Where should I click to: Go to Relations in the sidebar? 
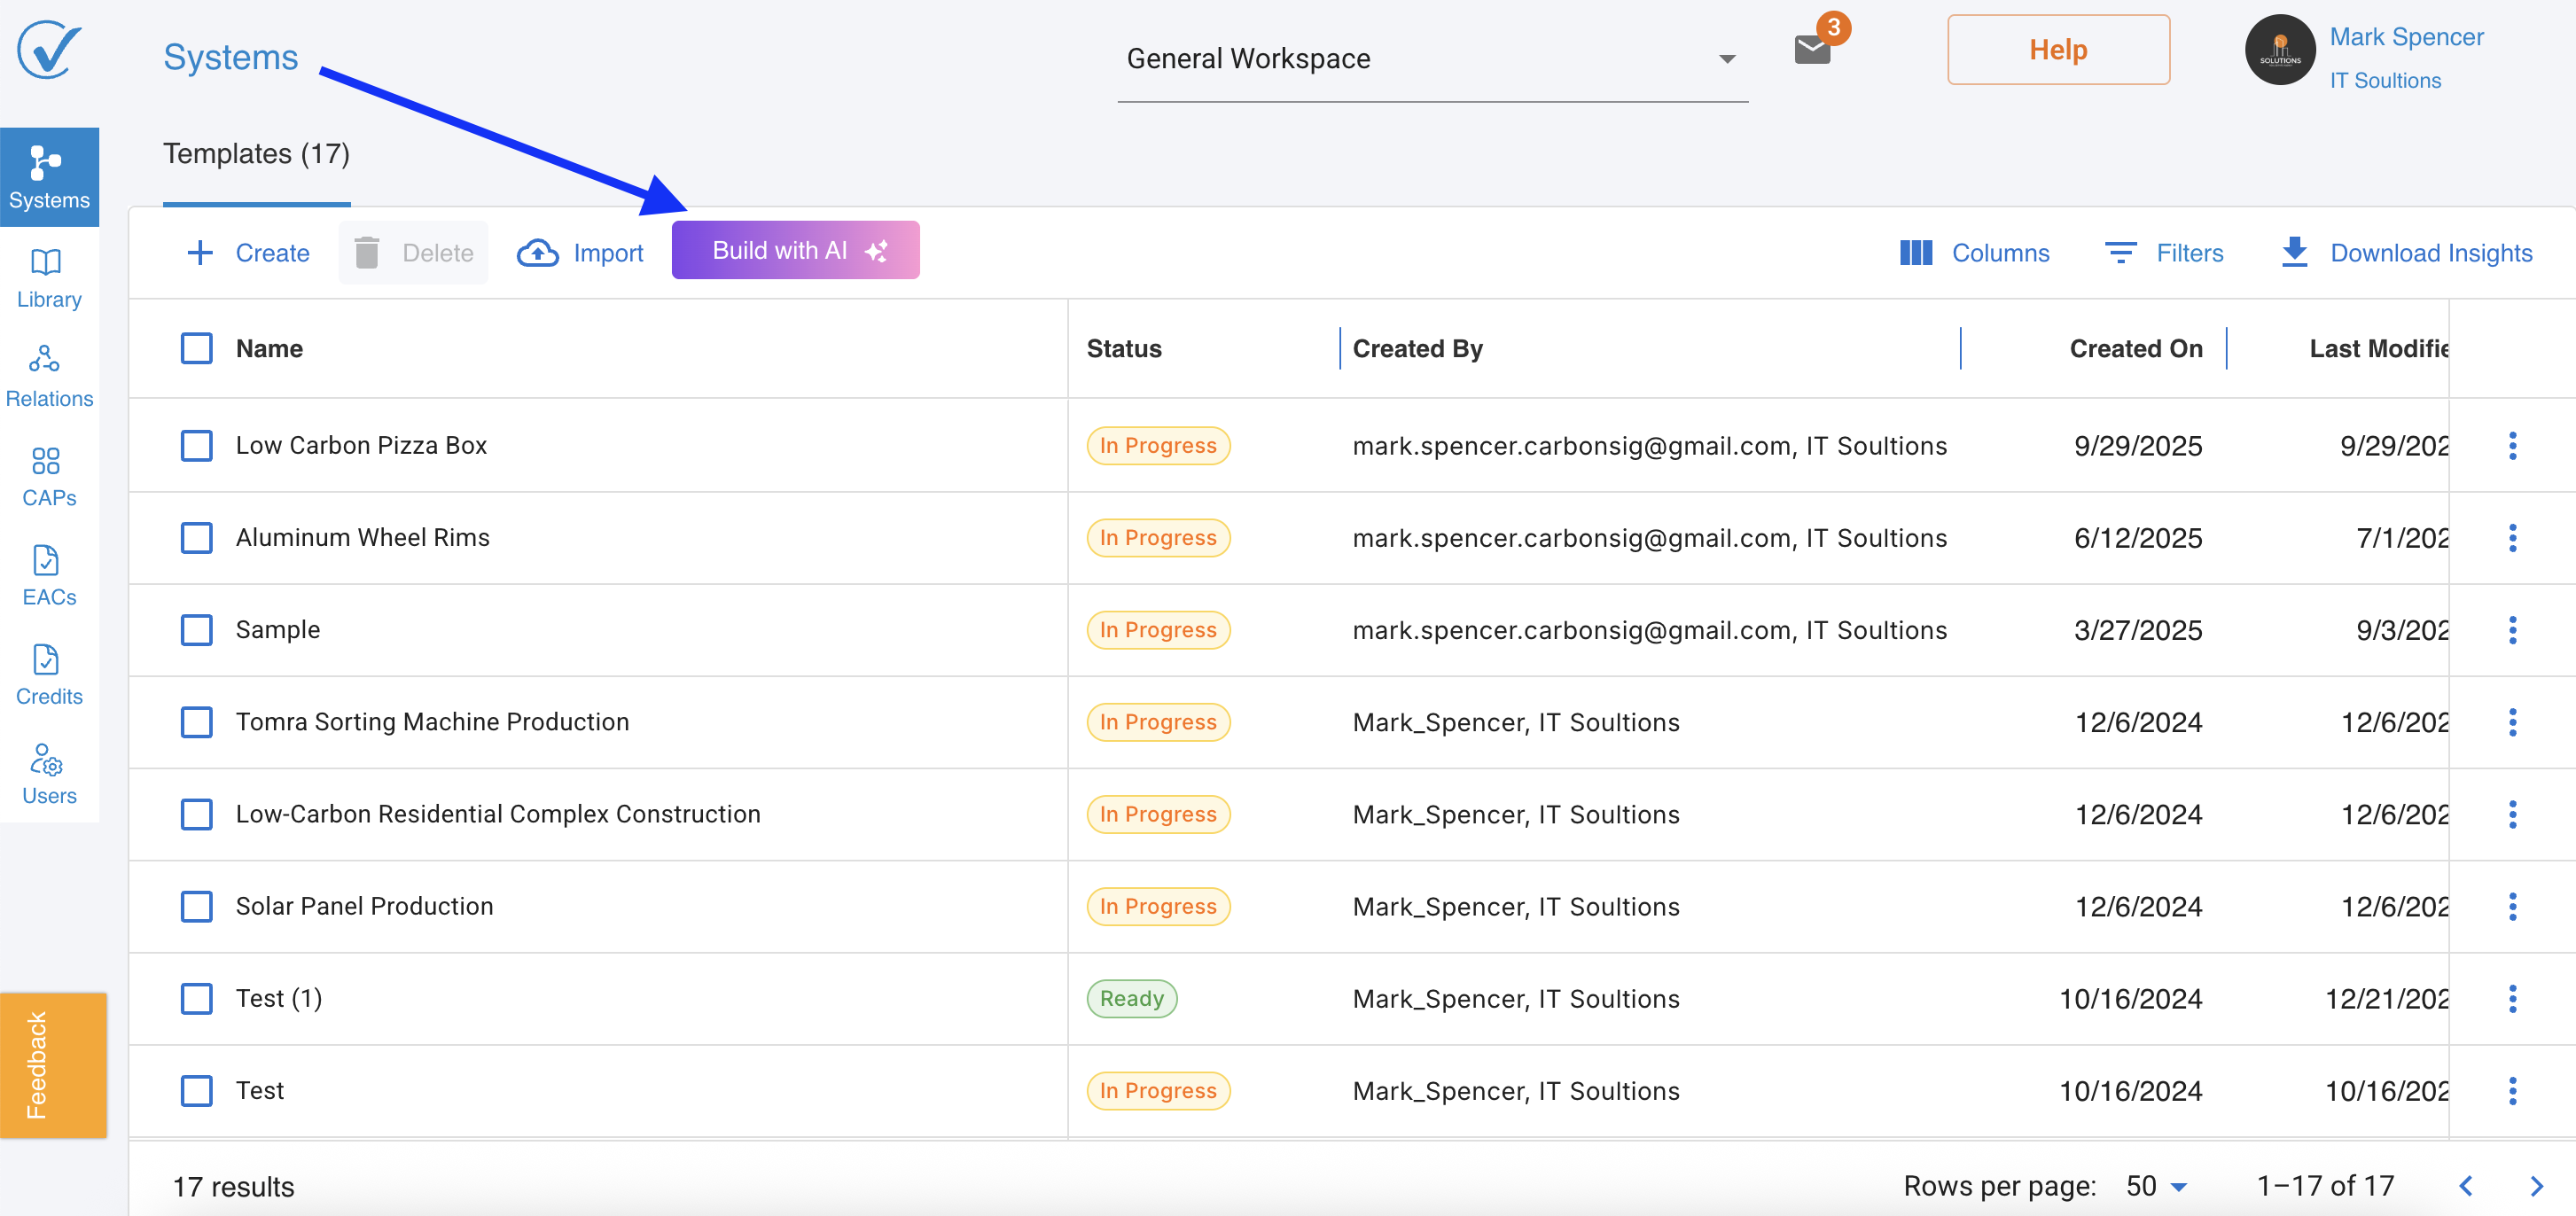pos(48,377)
